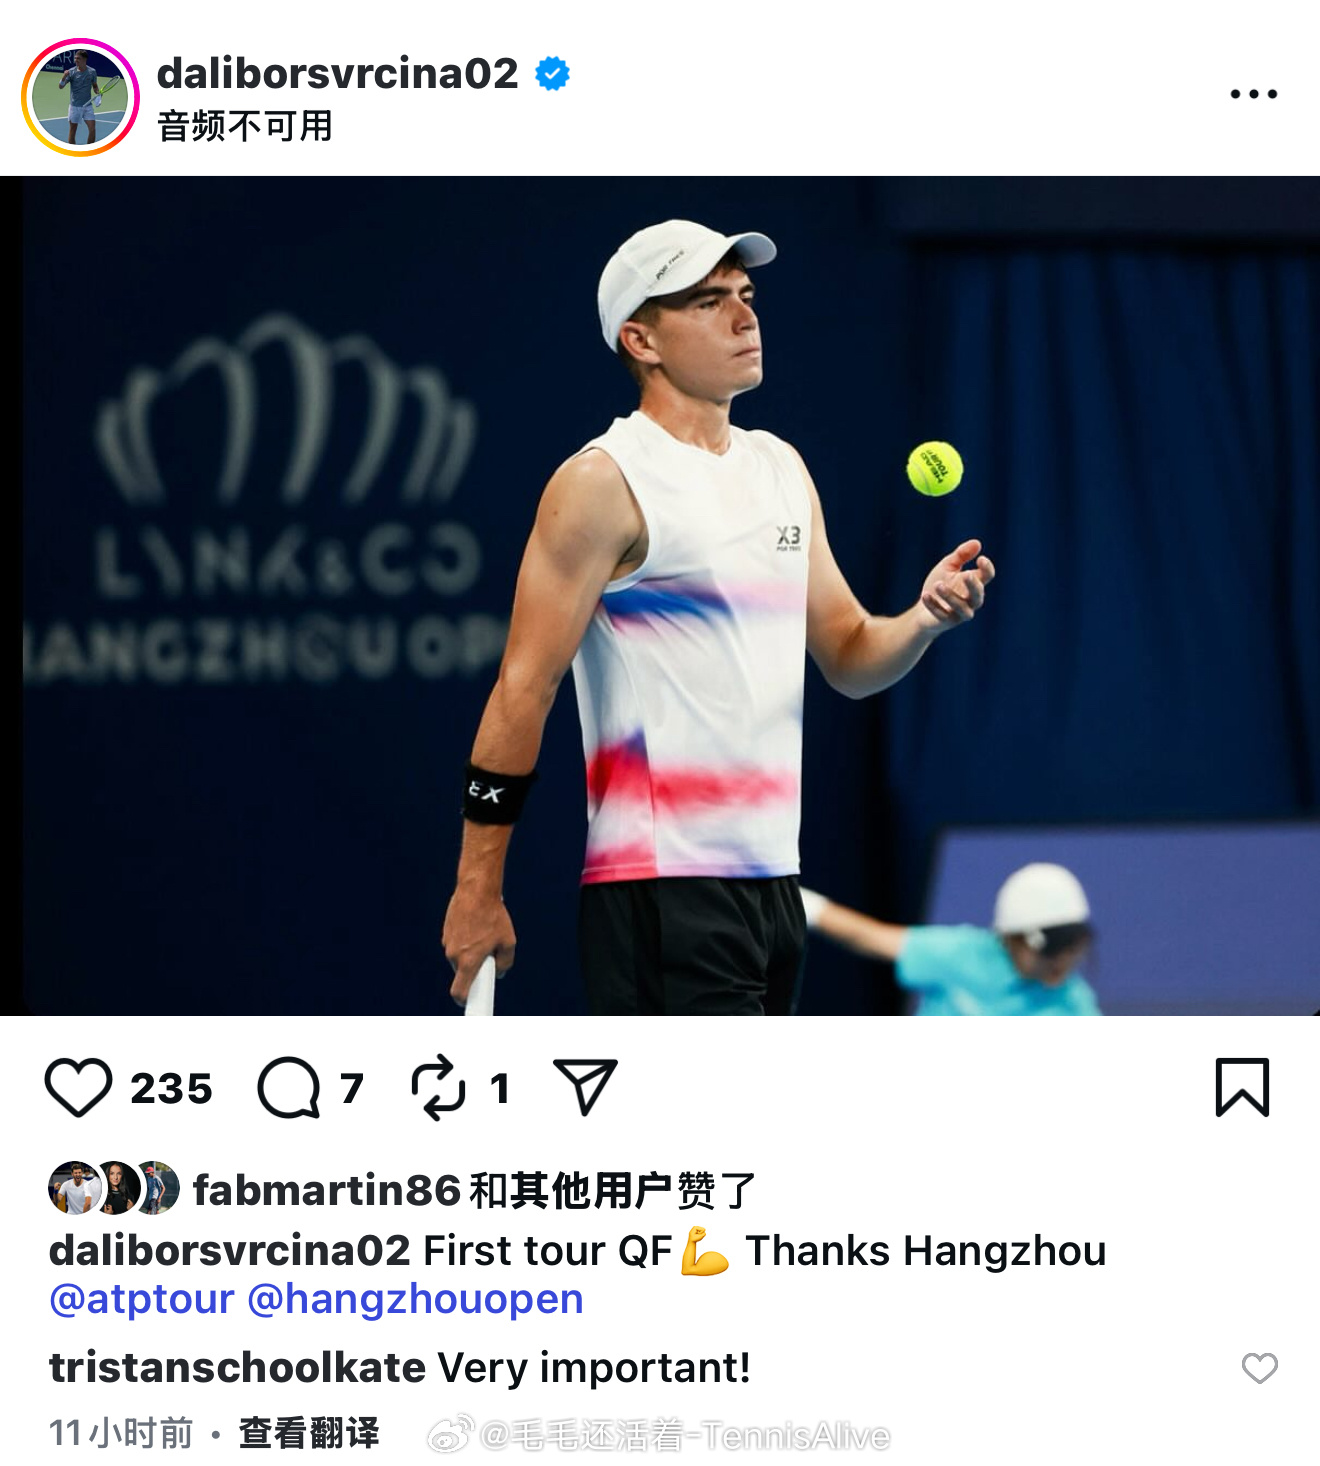The width and height of the screenshot is (1320, 1466).
Task: Repost using the circular arrows icon
Action: pos(438,1087)
